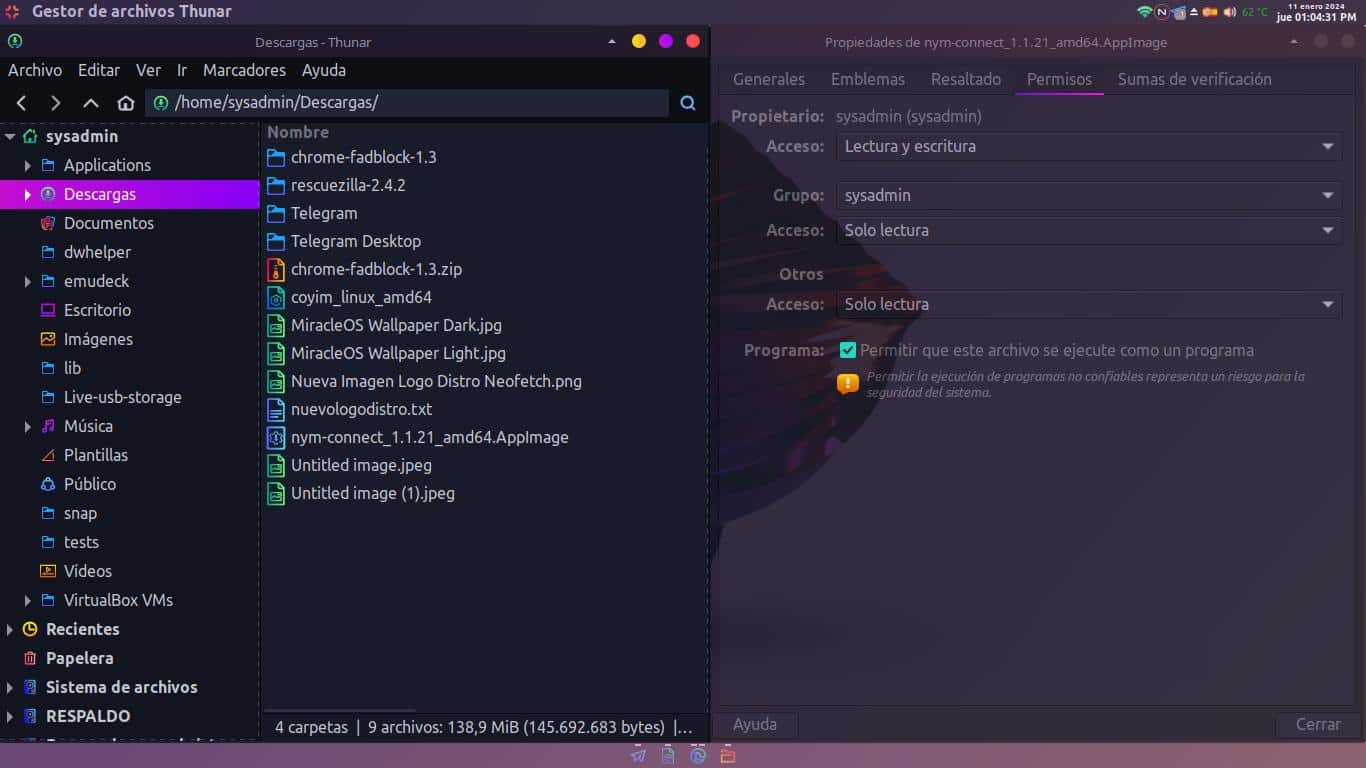This screenshot has height=768, width=1366.
Task: Click the coyim_linux_amd64 file icon
Action: point(276,297)
